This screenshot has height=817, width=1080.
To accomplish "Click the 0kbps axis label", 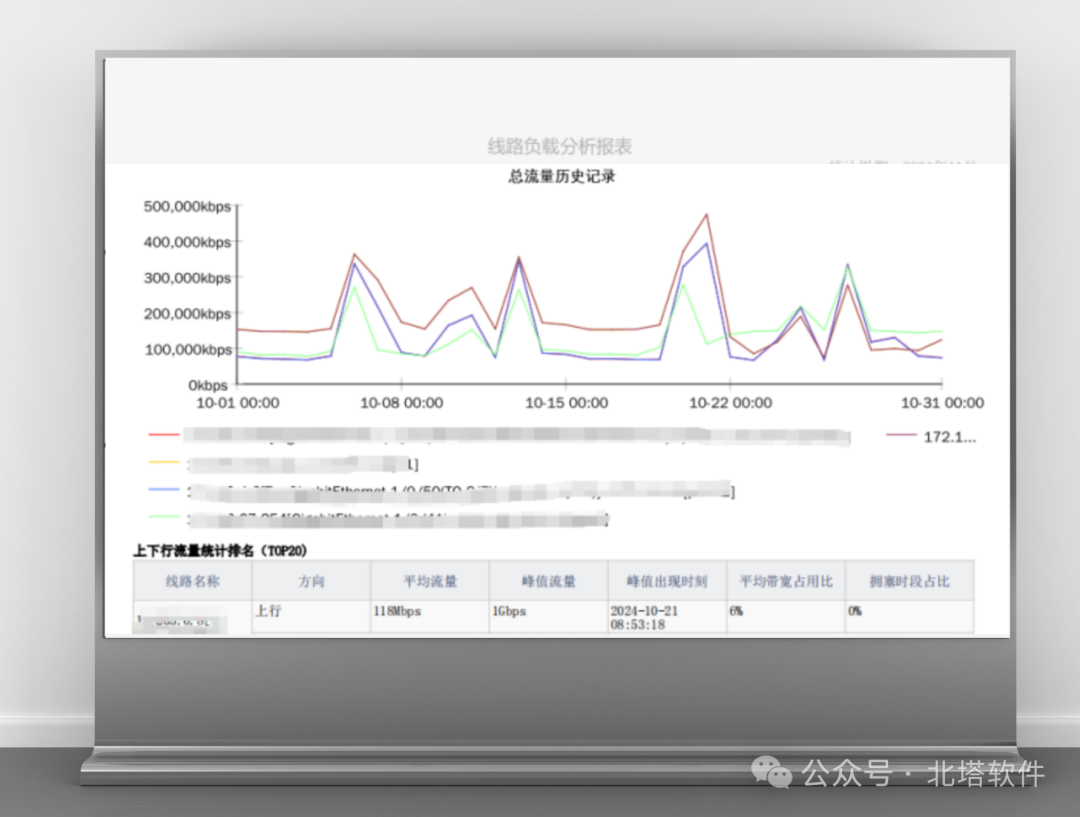I will (x=208, y=386).
